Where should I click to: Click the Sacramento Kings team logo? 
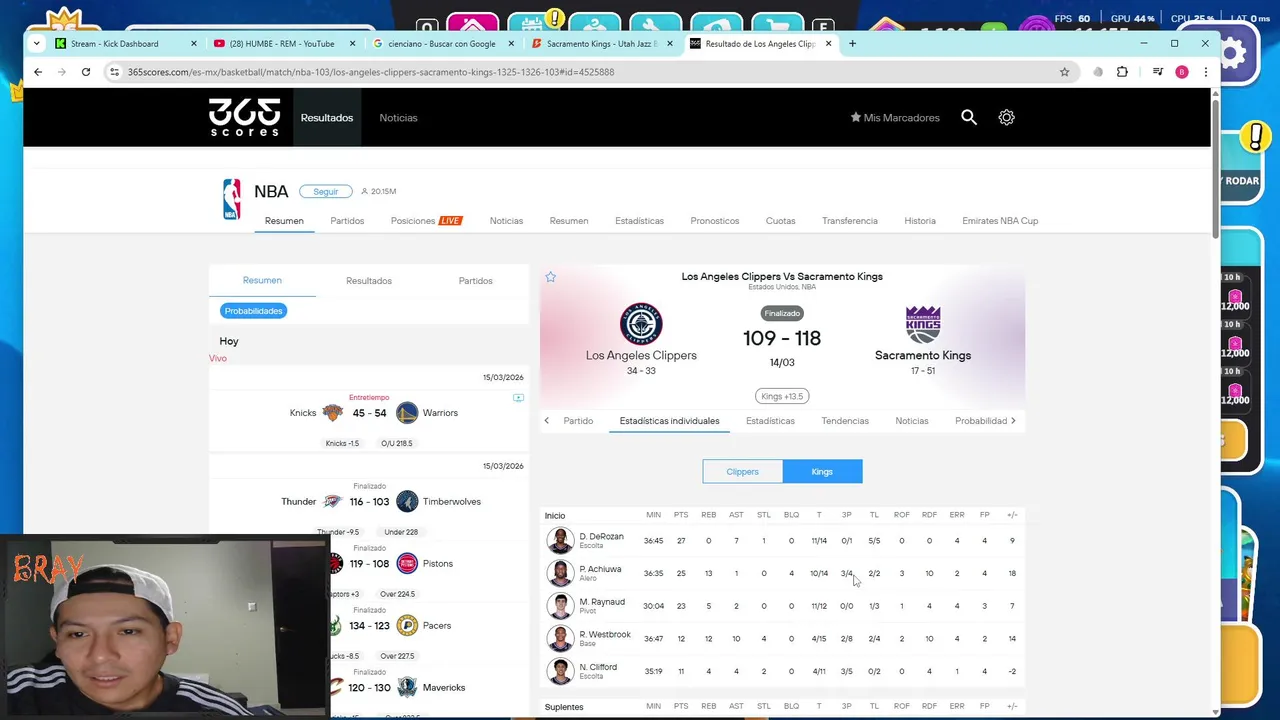coord(923,324)
